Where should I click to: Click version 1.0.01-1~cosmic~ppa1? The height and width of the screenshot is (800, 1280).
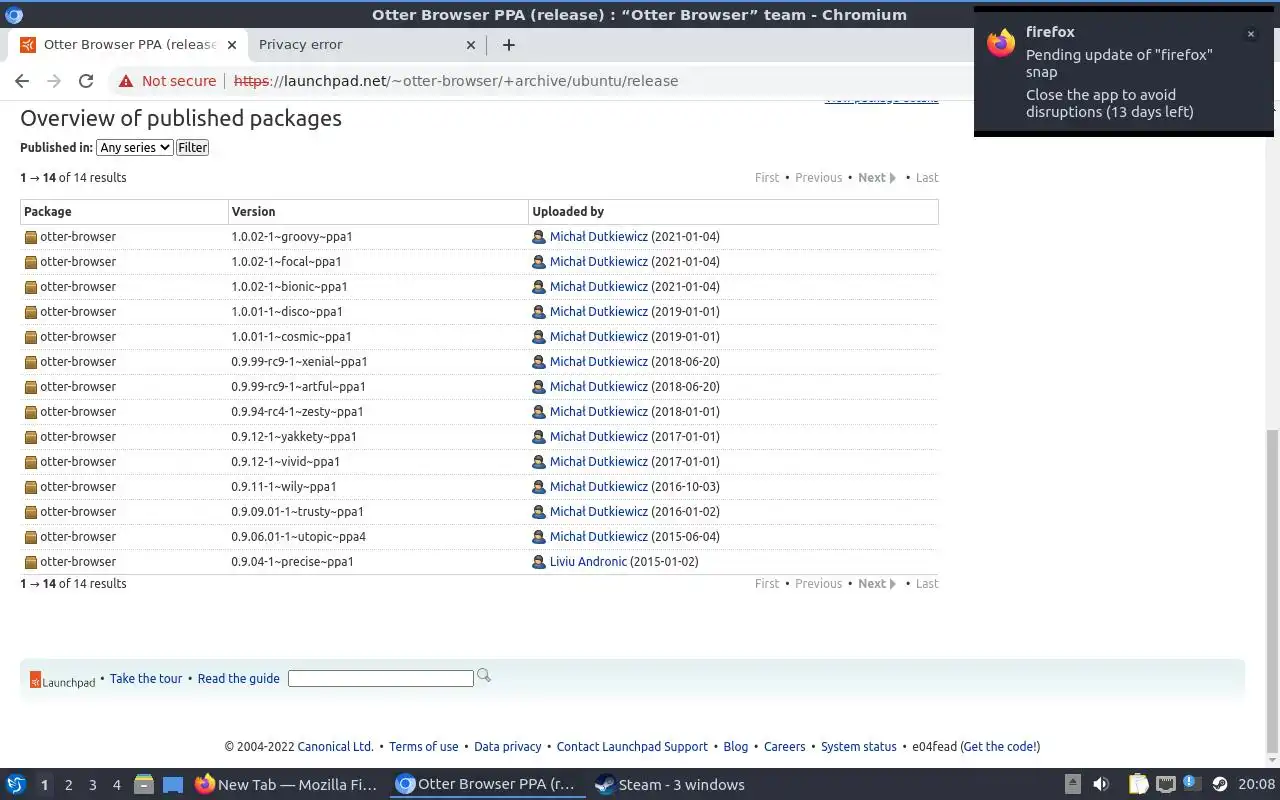tap(291, 337)
